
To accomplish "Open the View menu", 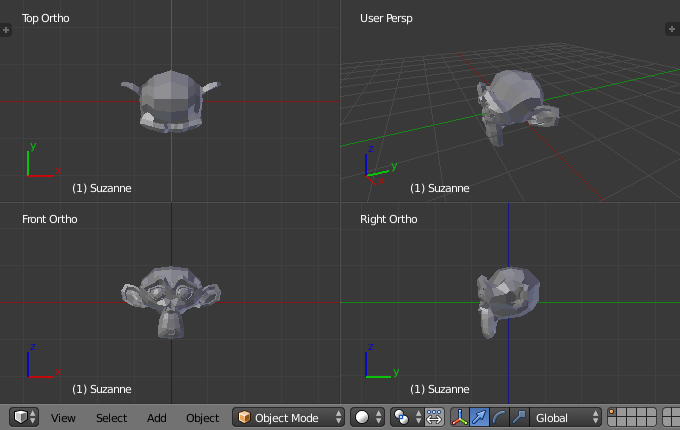I will [63, 418].
